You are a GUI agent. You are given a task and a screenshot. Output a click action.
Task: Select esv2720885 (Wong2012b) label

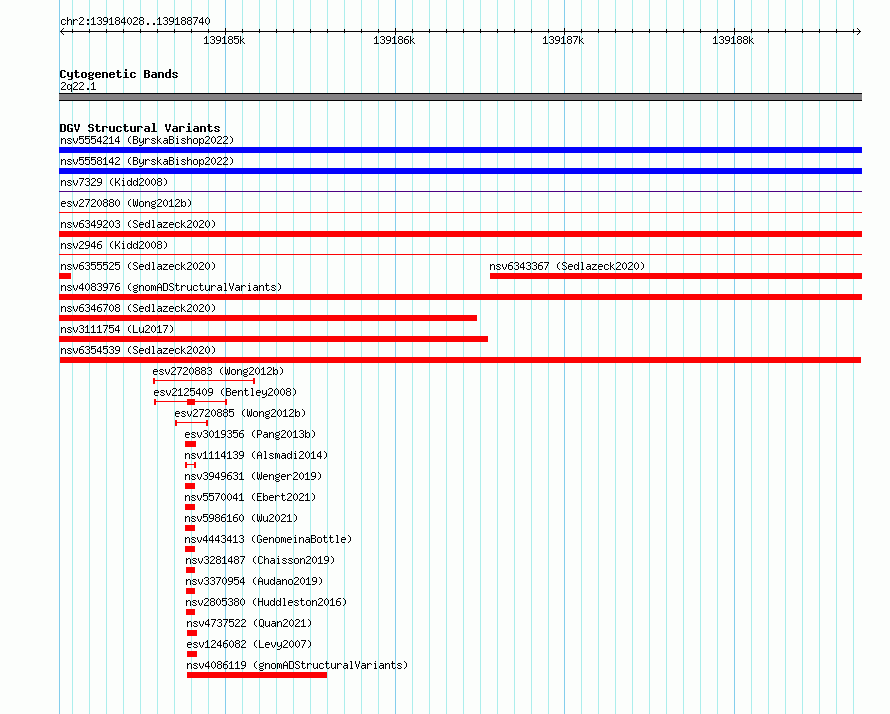pyautogui.click(x=240, y=413)
